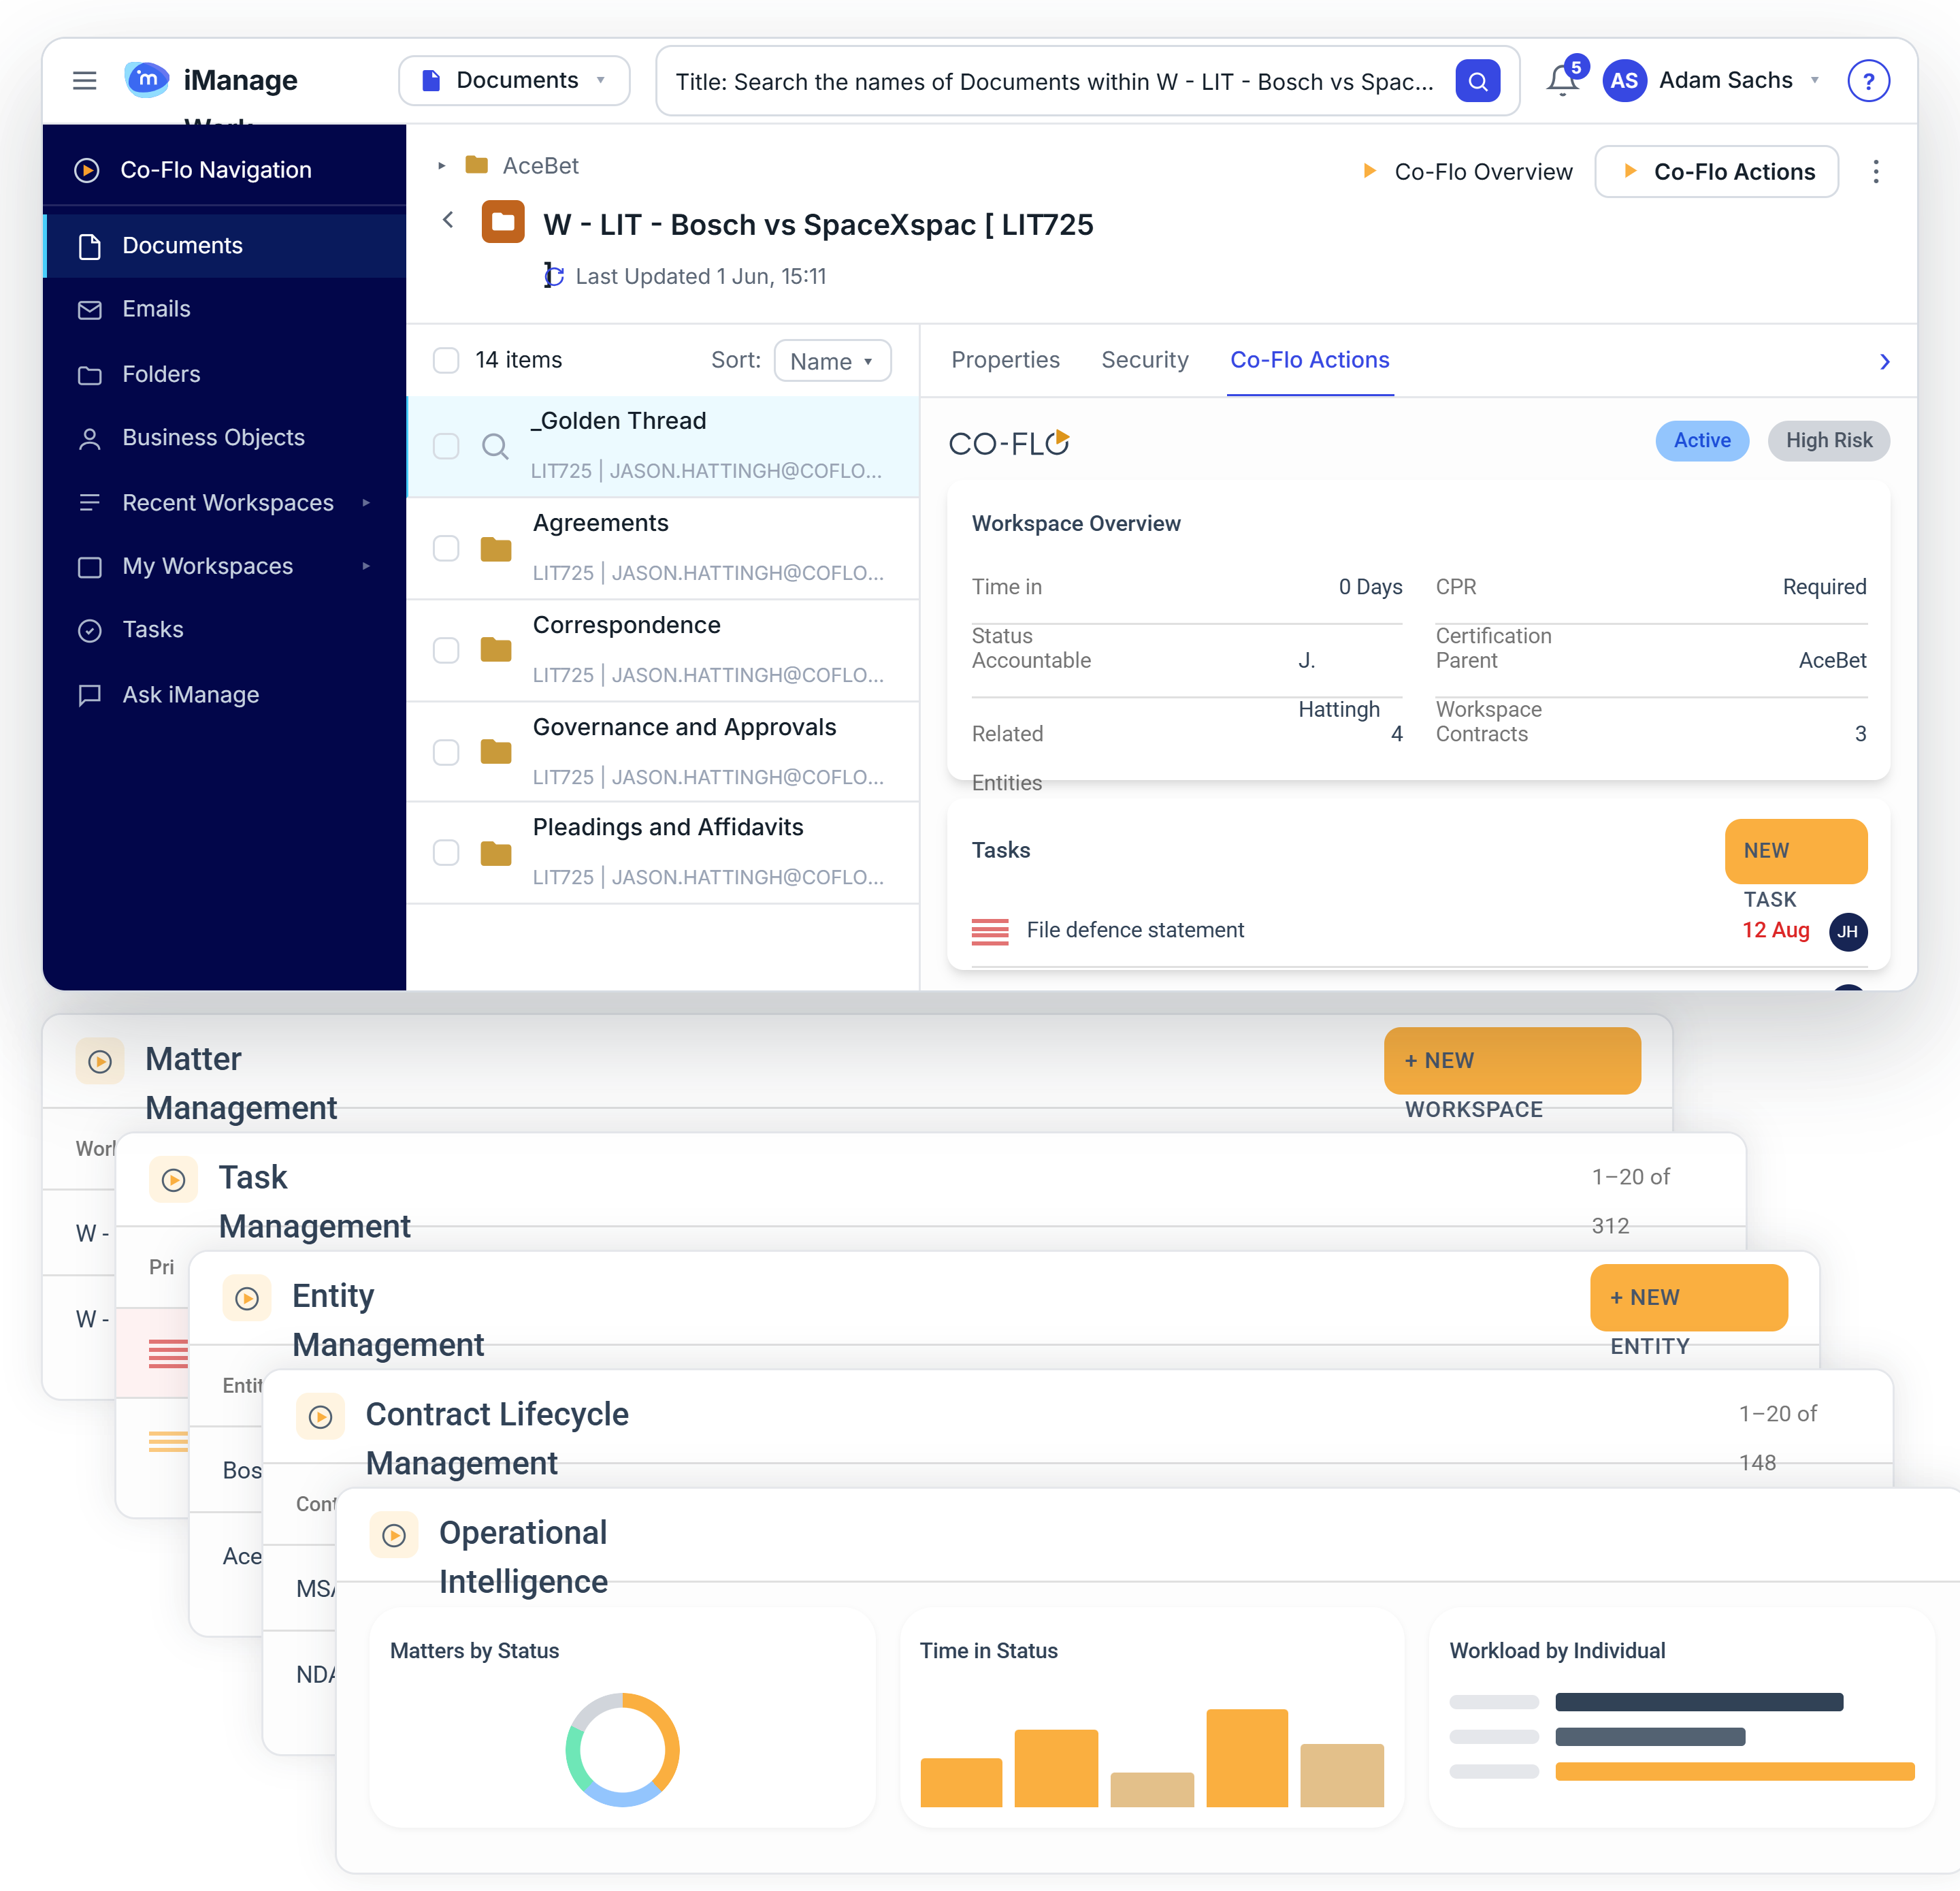
Task: Check the Agreements row checkbox
Action: pos(446,548)
